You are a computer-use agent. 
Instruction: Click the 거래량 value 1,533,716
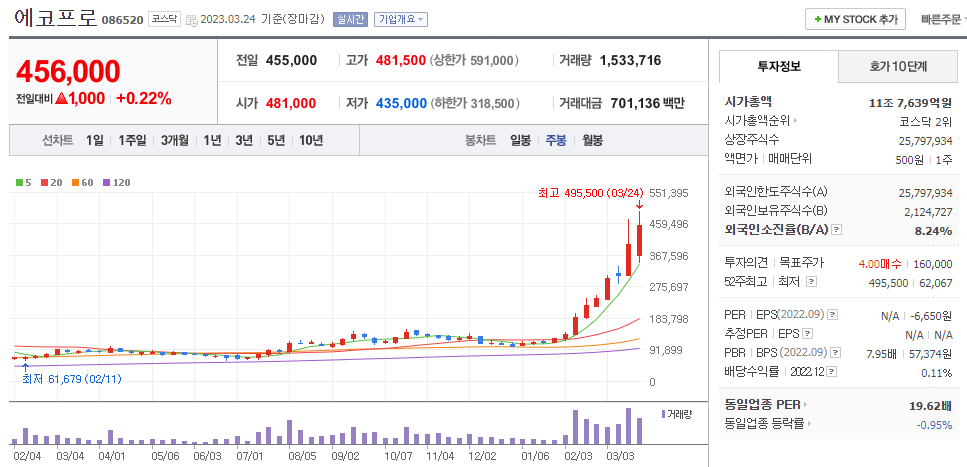pyautogui.click(x=630, y=60)
